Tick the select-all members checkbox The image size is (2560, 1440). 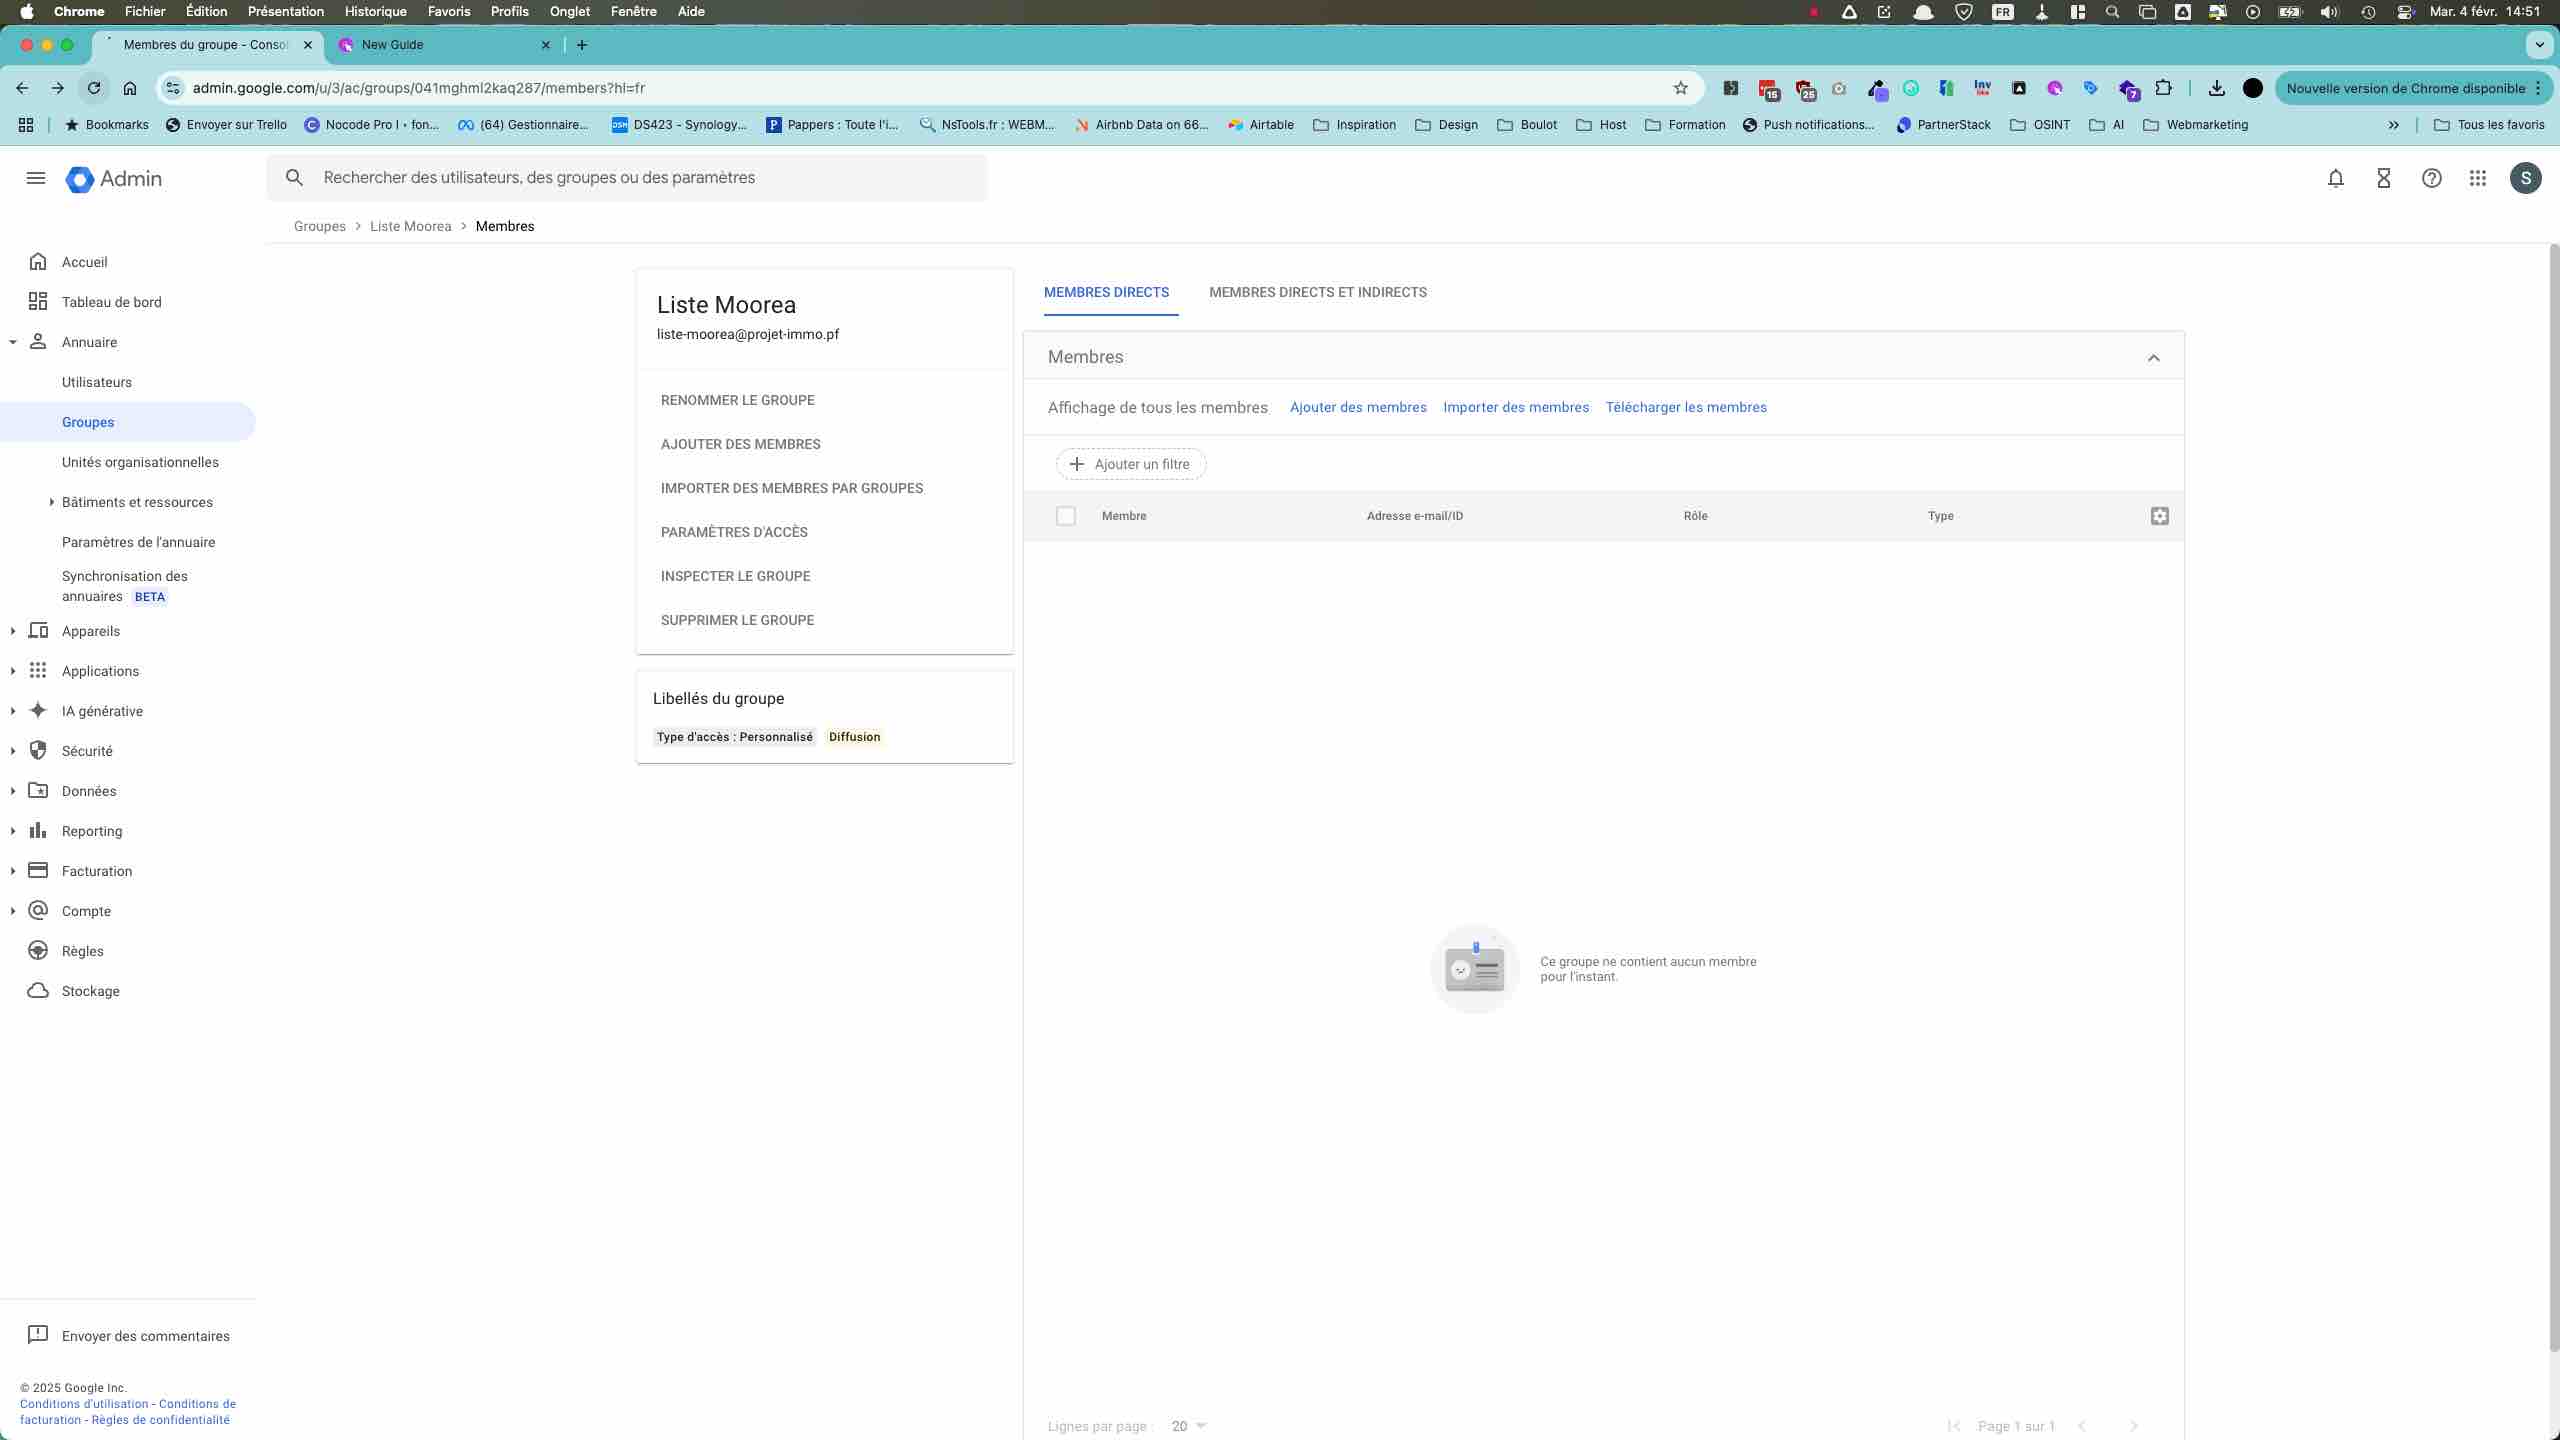point(1065,516)
